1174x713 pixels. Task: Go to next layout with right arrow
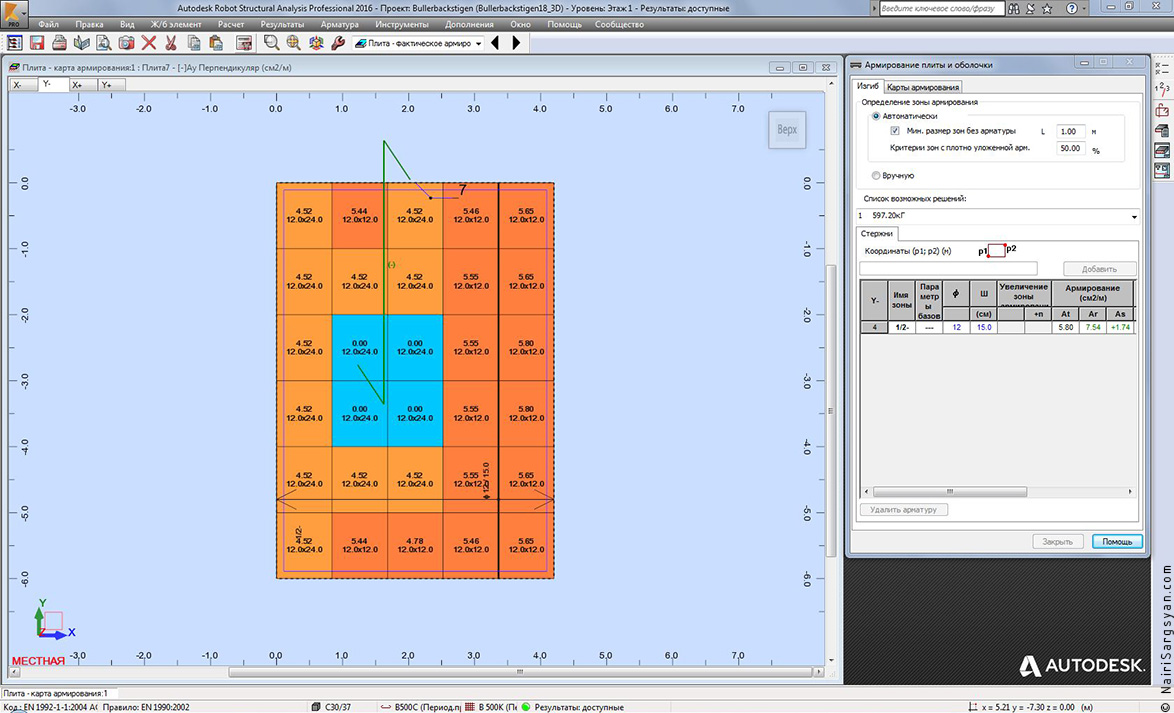[516, 43]
